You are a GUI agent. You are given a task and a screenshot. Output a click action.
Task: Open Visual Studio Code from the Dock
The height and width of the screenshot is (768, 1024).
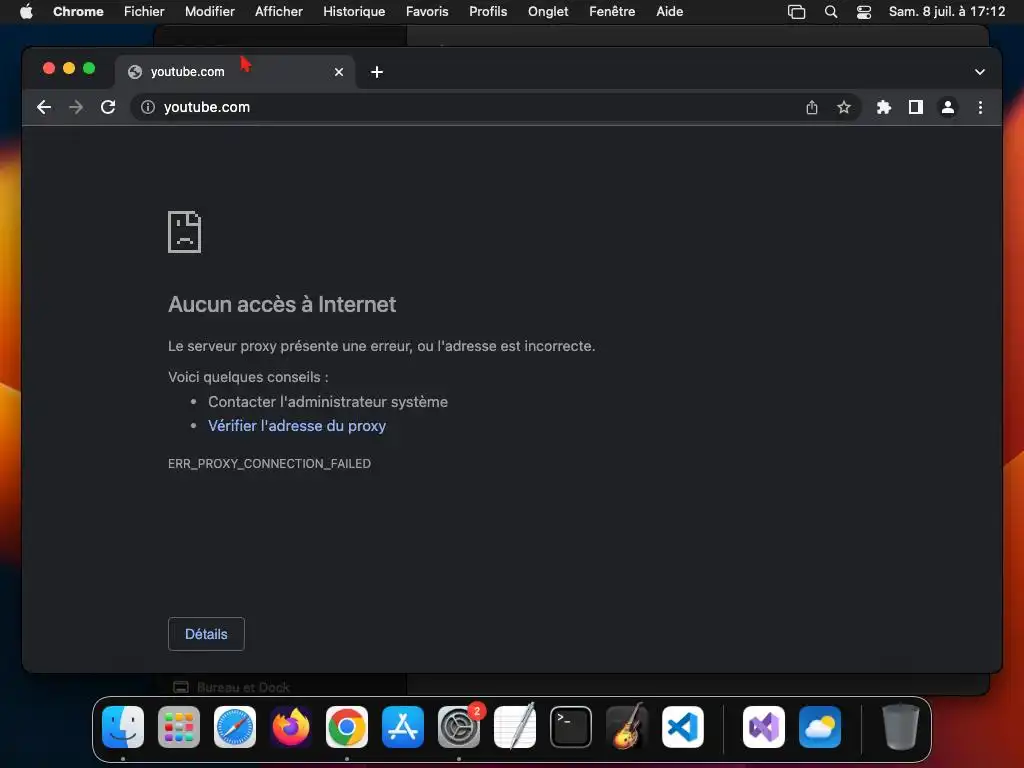coord(683,727)
